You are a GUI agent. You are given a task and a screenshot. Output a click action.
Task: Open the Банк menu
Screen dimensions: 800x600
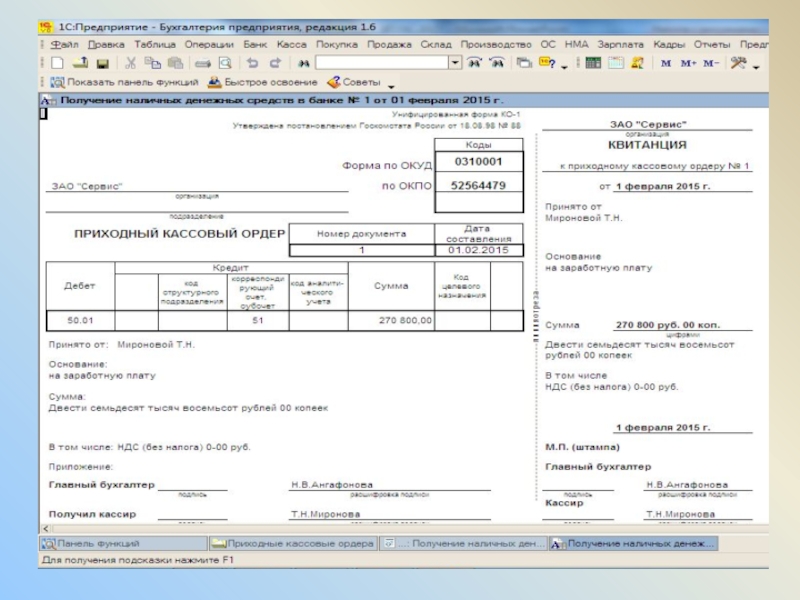tap(254, 45)
